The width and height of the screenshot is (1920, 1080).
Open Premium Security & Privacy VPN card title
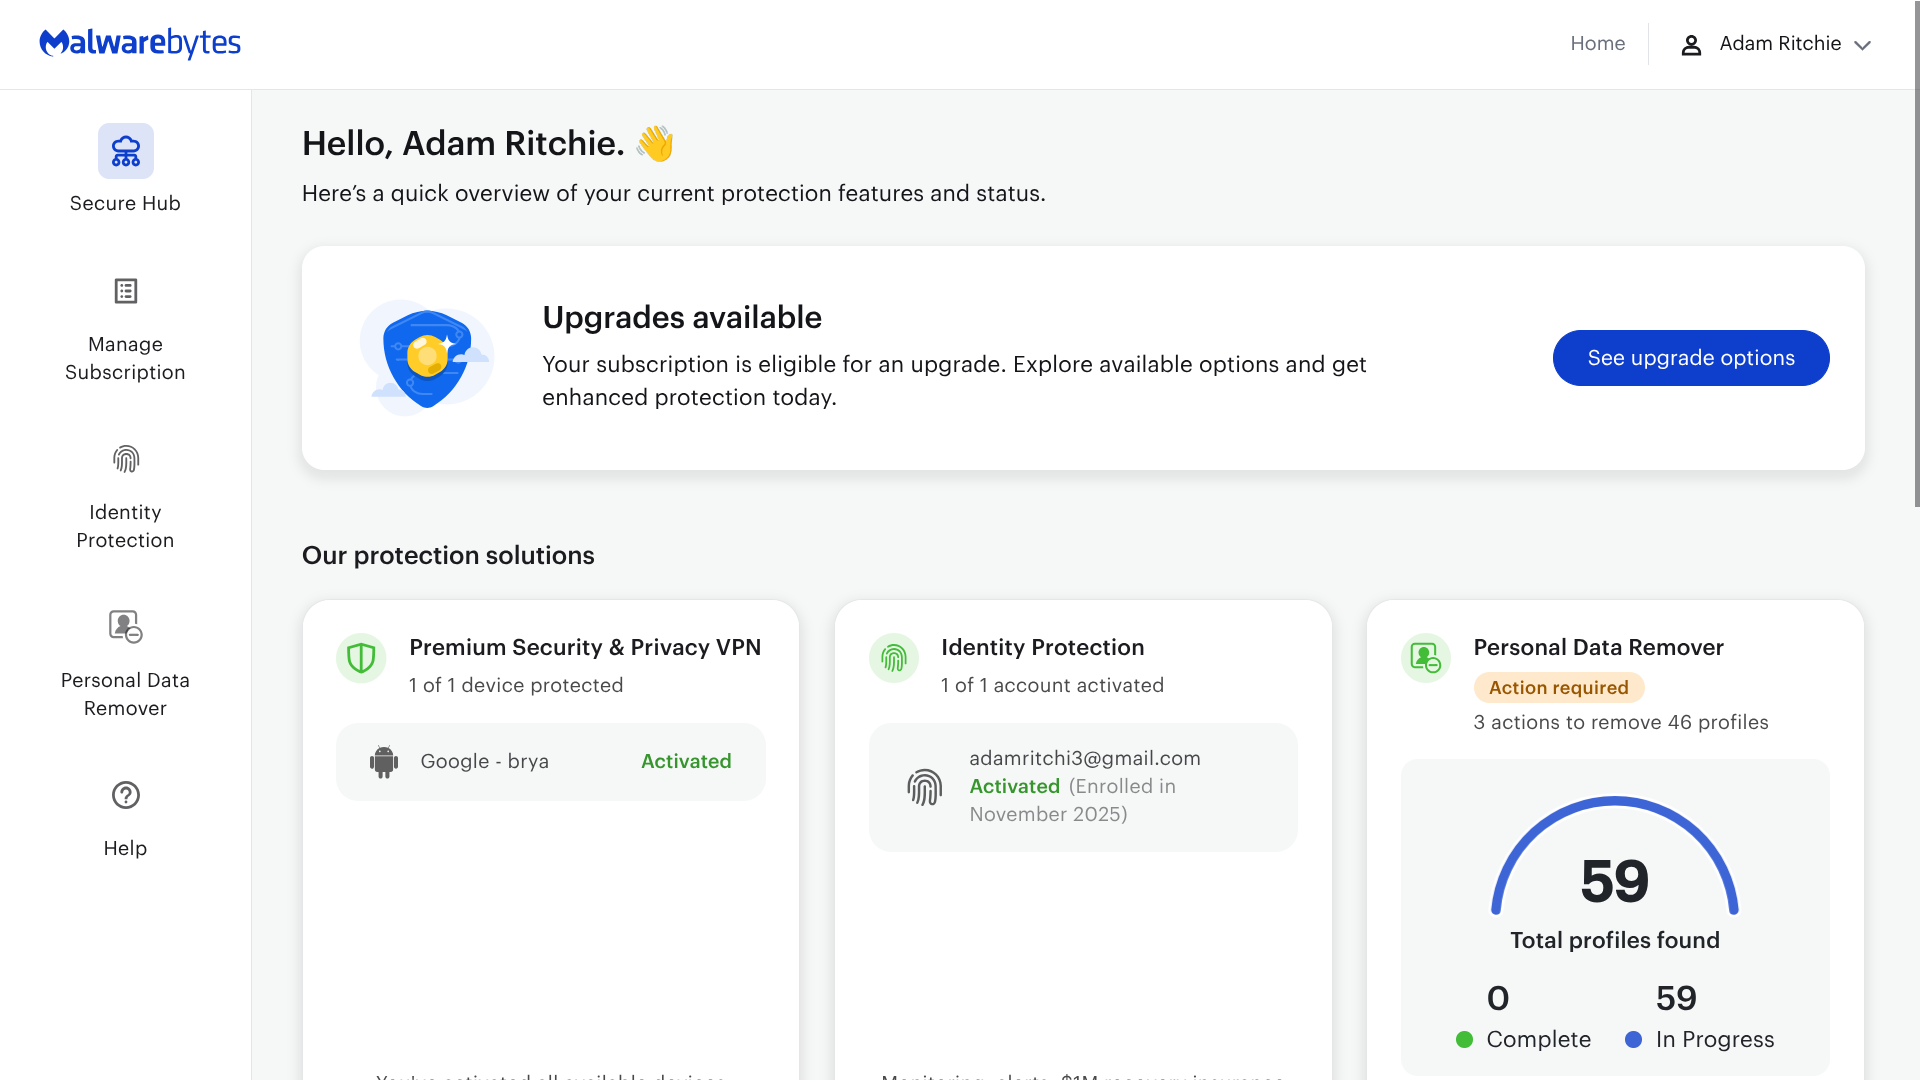[x=585, y=647]
